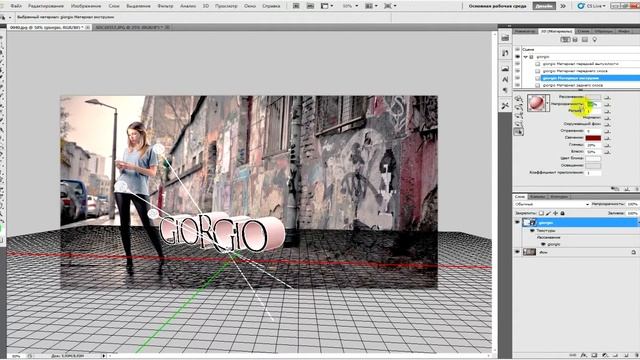Switch to Основная рабочая среда workspace
This screenshot has width=640, height=360.
click(x=498, y=6)
